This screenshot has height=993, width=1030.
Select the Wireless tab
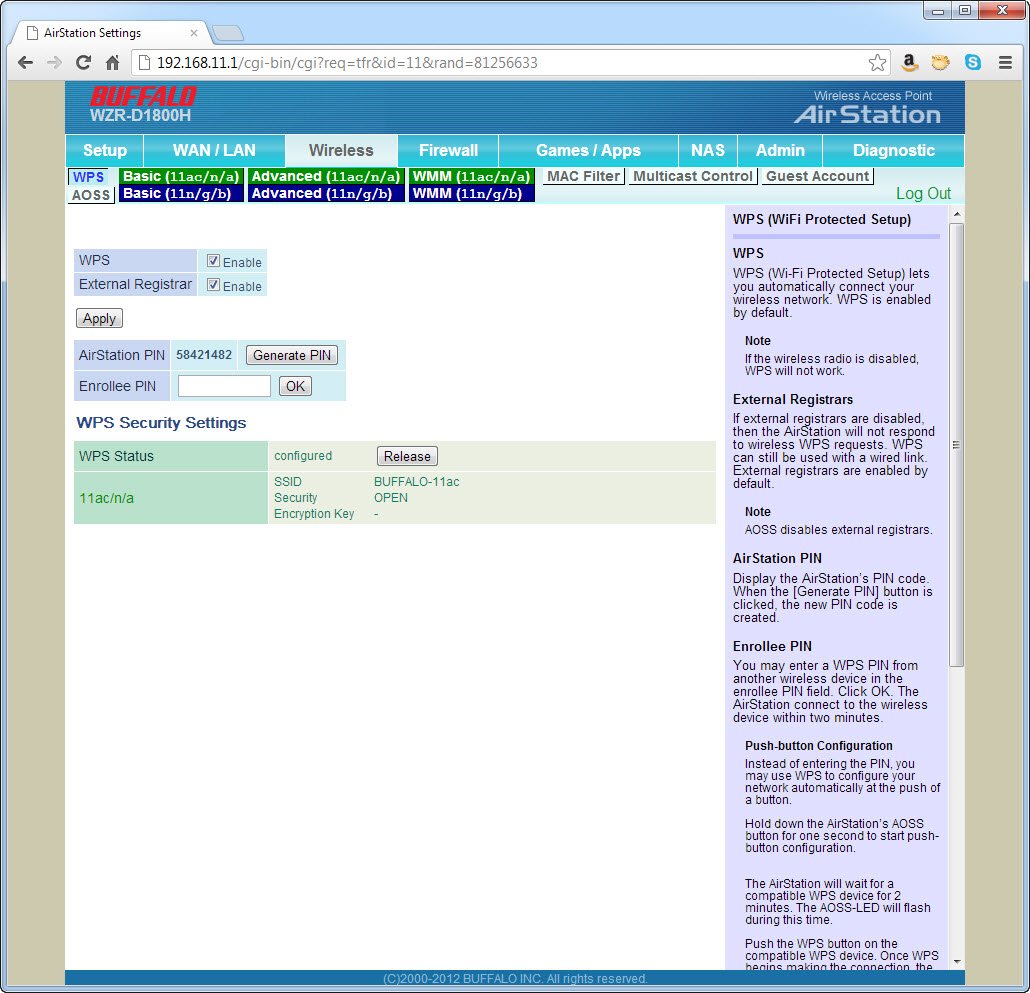(341, 150)
